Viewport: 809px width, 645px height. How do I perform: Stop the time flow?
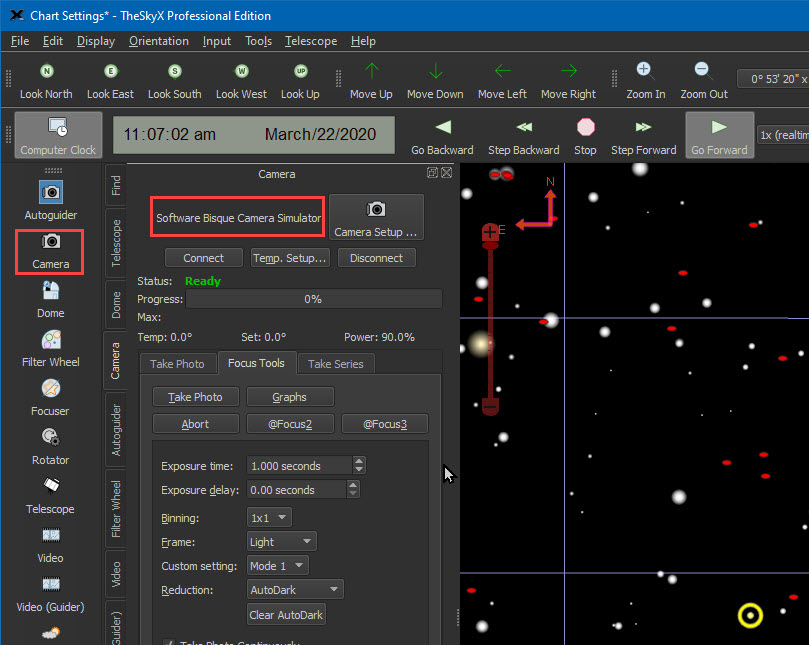coord(585,136)
